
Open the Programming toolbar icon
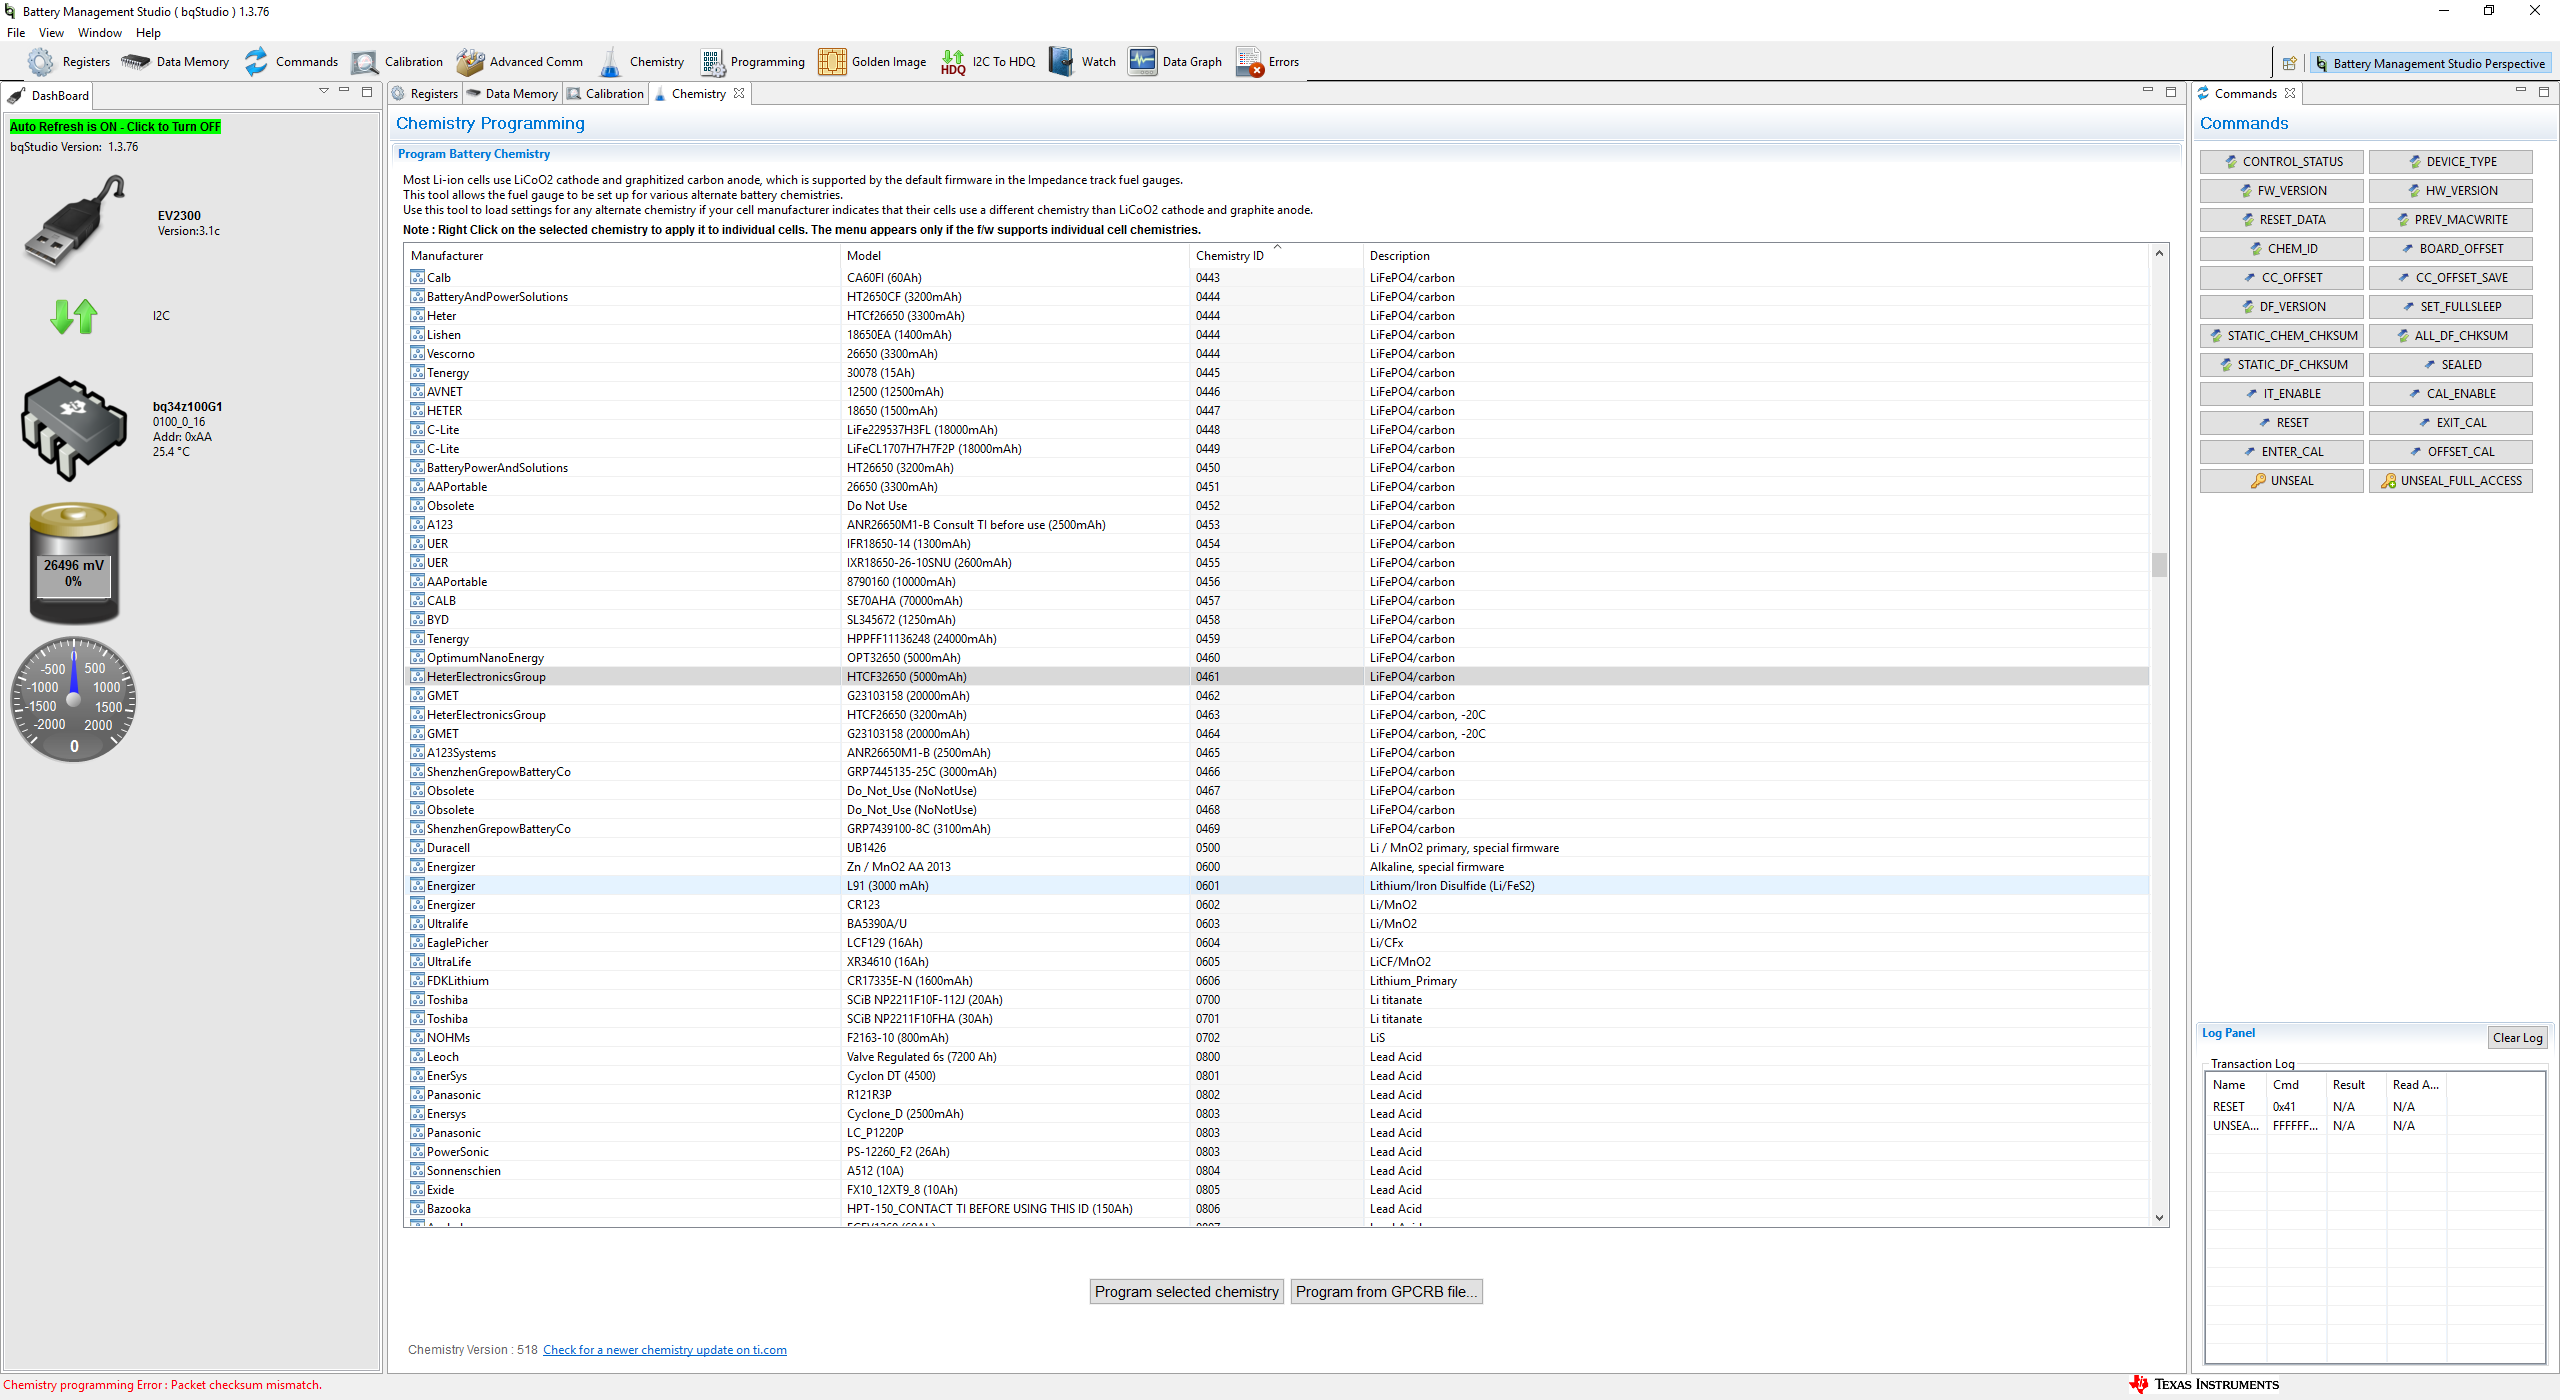[x=753, y=62]
